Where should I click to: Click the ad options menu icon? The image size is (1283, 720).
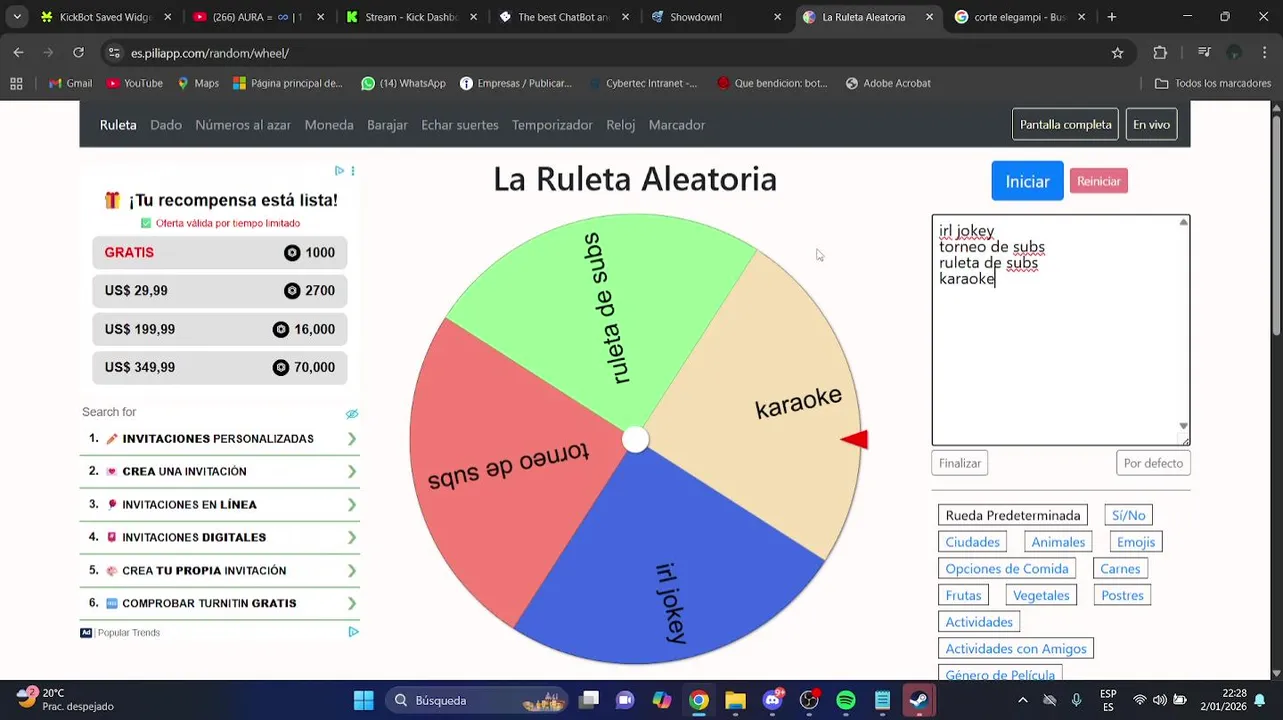tap(353, 171)
